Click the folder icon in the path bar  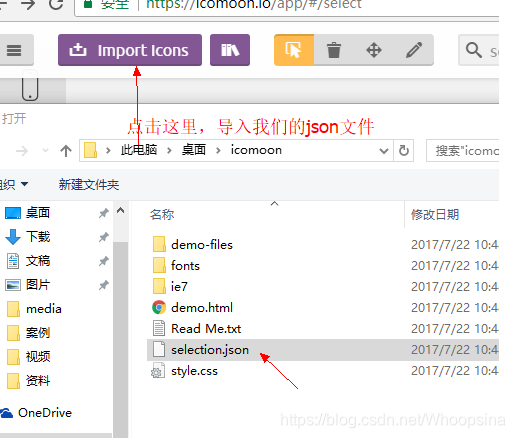[x=90, y=150]
